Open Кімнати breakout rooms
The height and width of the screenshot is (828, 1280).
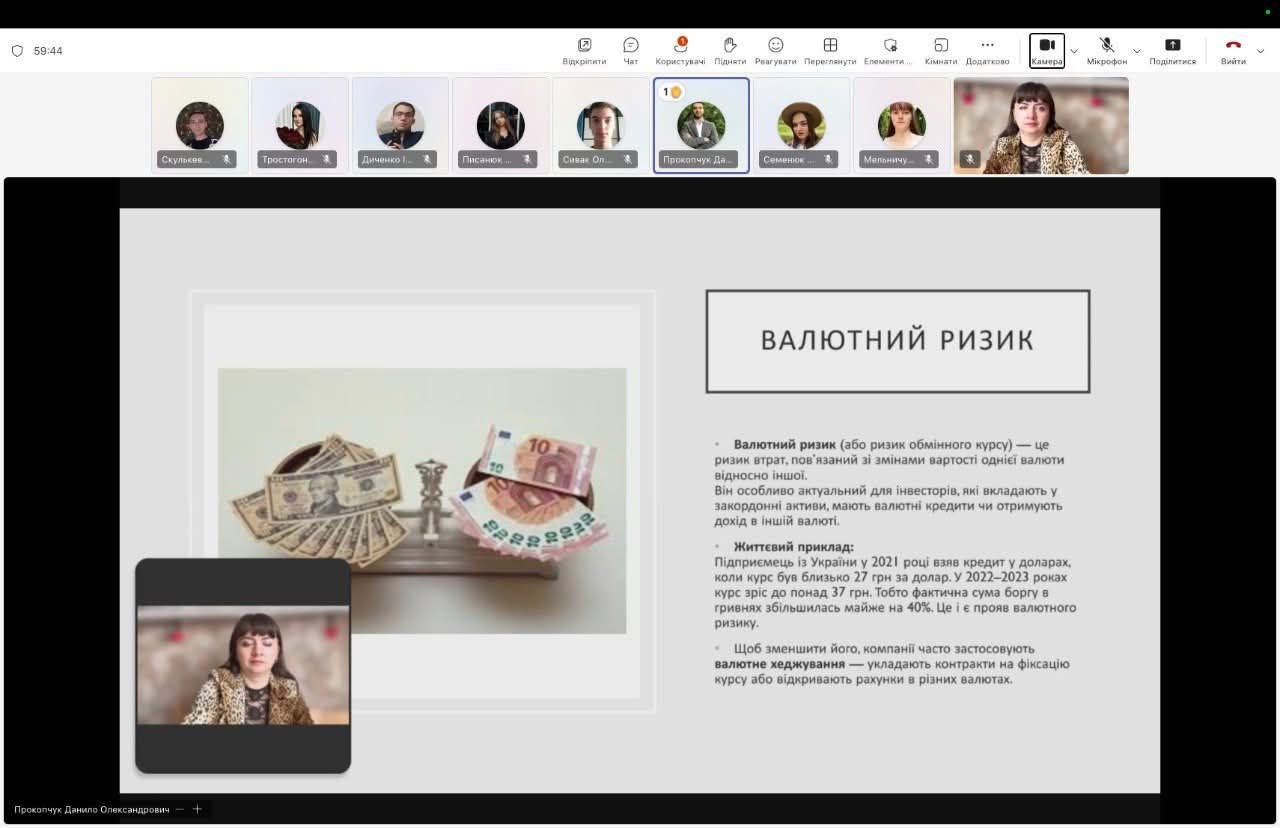pyautogui.click(x=941, y=46)
